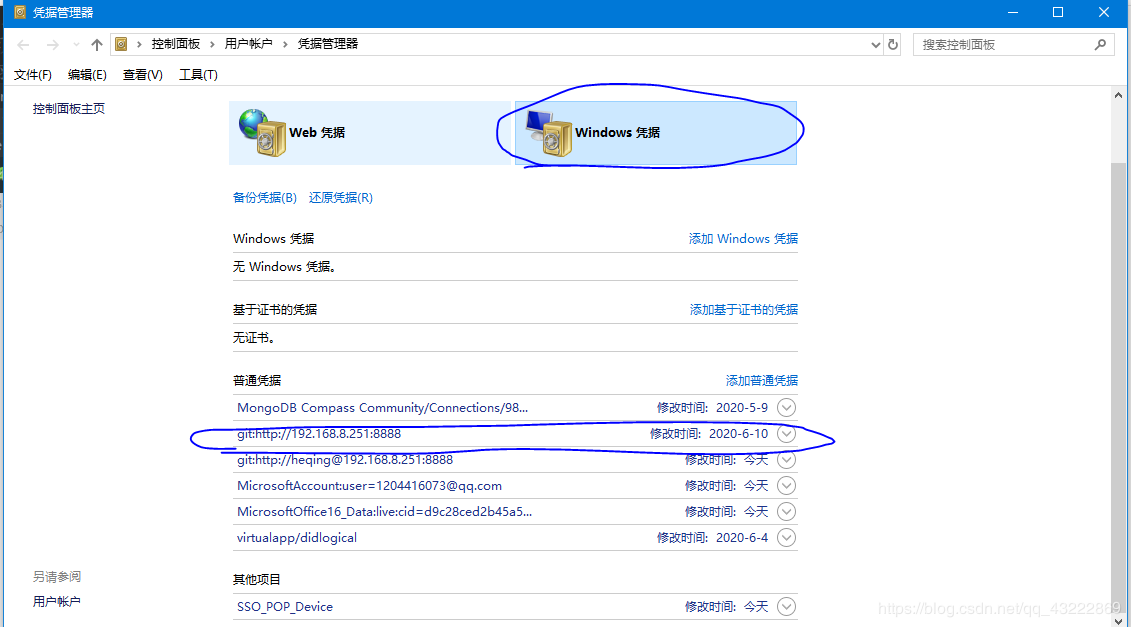Click the Control Panel icon in address bar
This screenshot has height=627, width=1131.
pos(121,44)
